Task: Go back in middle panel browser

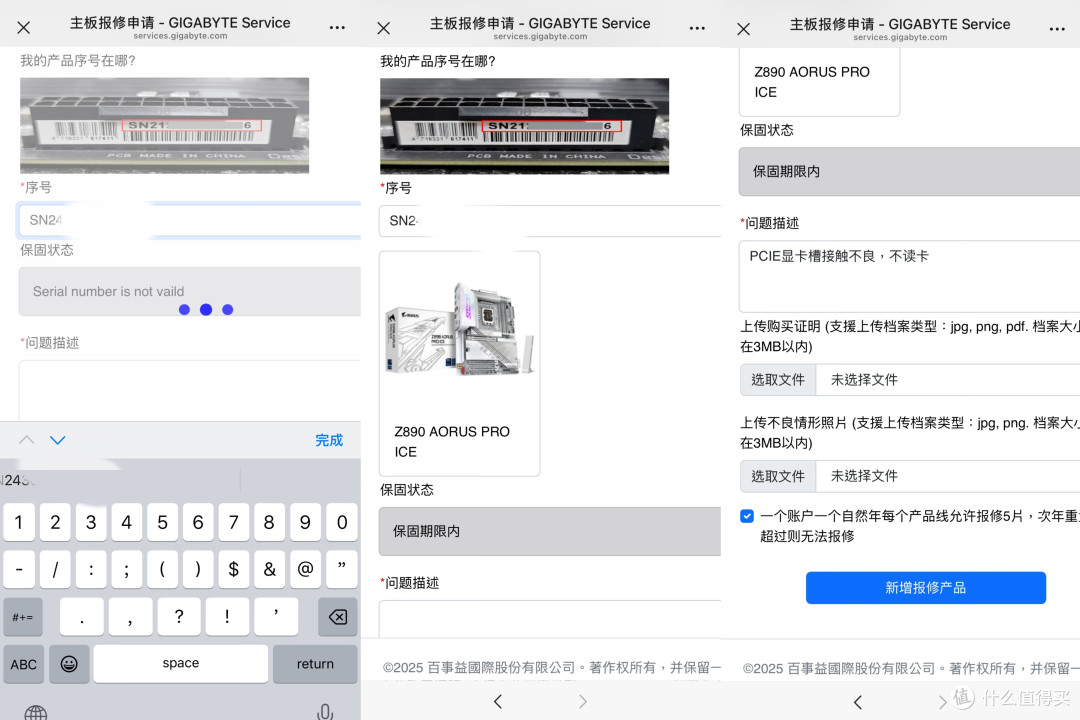Action: pyautogui.click(x=498, y=701)
